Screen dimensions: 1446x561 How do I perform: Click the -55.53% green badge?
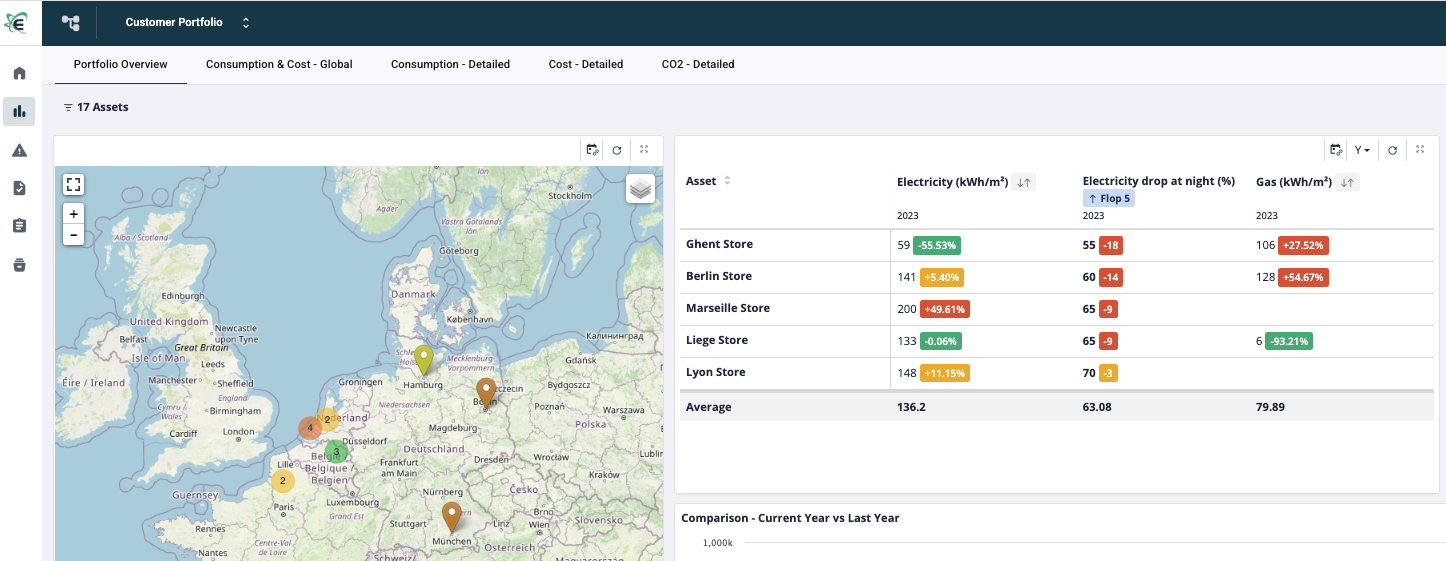tap(937, 245)
